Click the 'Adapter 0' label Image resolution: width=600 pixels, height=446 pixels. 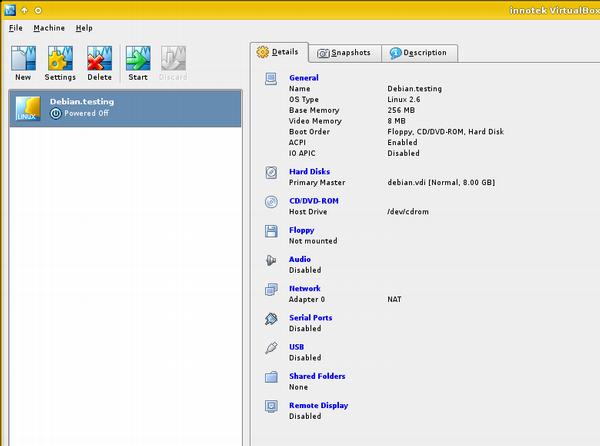coord(307,299)
